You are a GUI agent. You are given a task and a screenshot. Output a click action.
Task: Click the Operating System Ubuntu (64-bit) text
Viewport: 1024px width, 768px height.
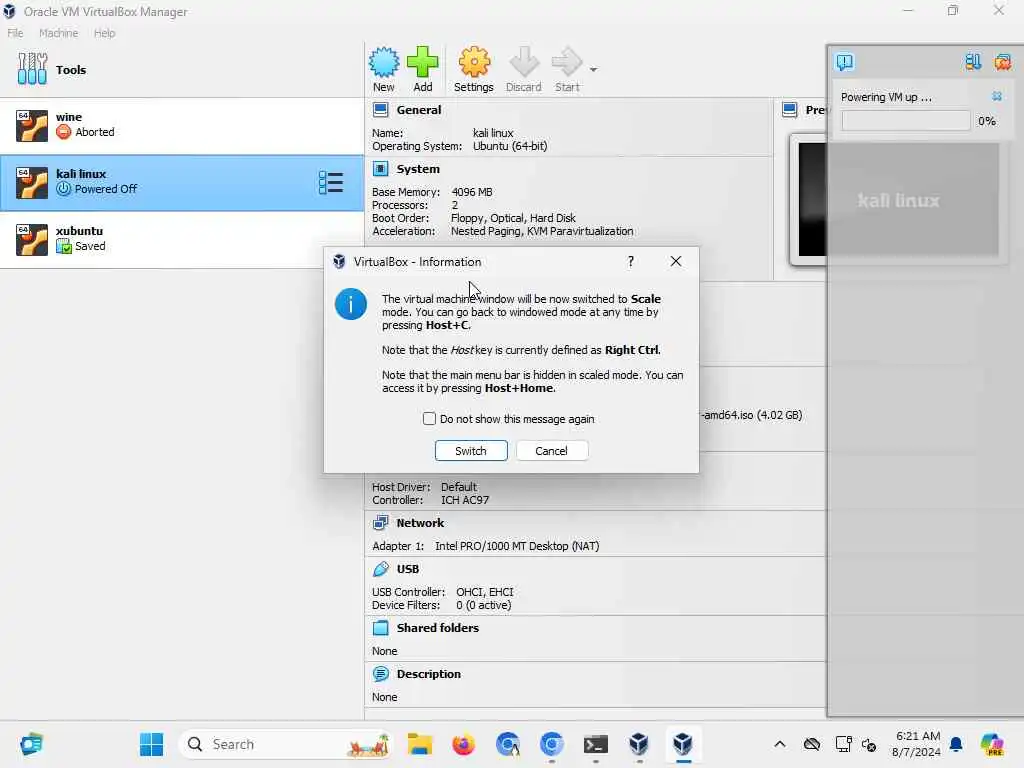point(510,146)
